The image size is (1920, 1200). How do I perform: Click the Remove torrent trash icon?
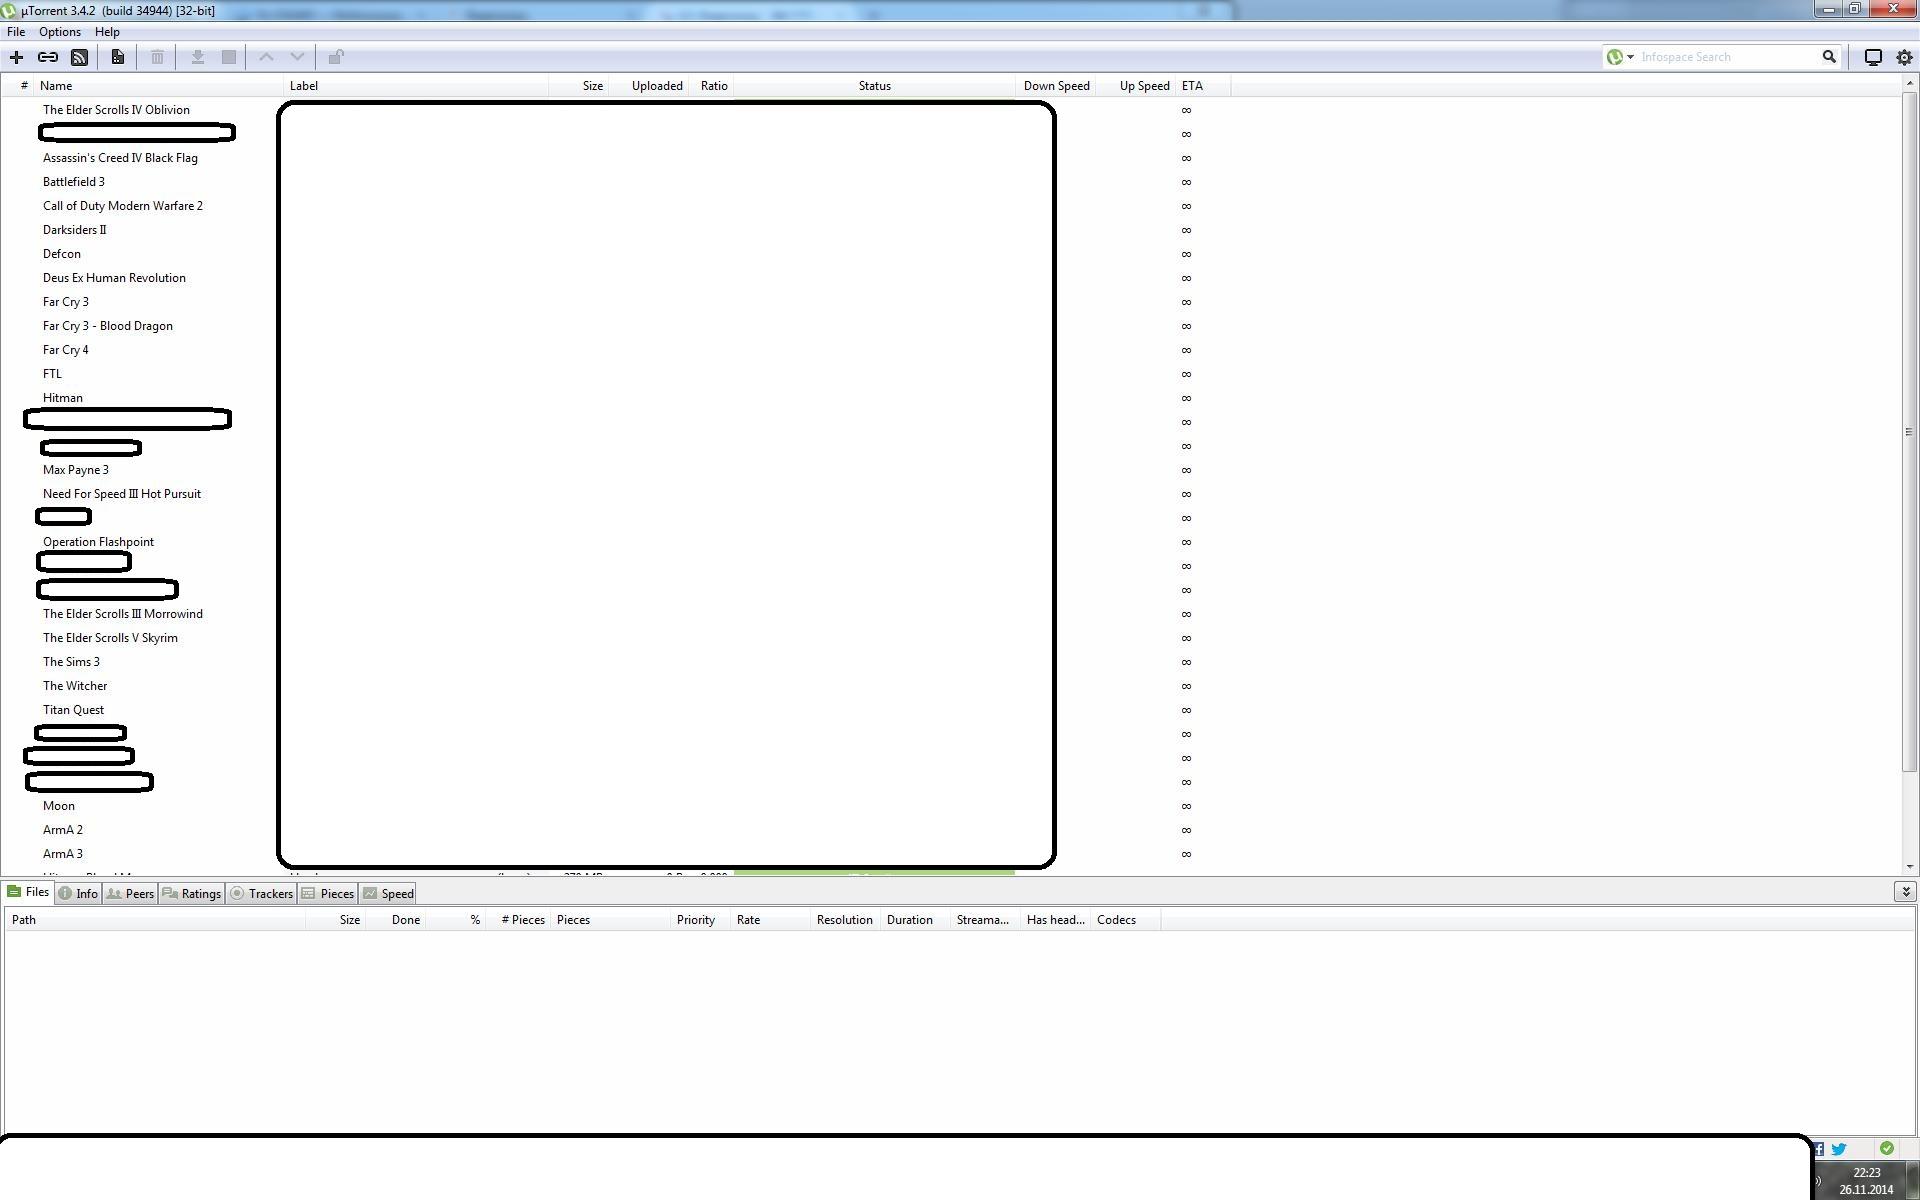pyautogui.click(x=157, y=57)
